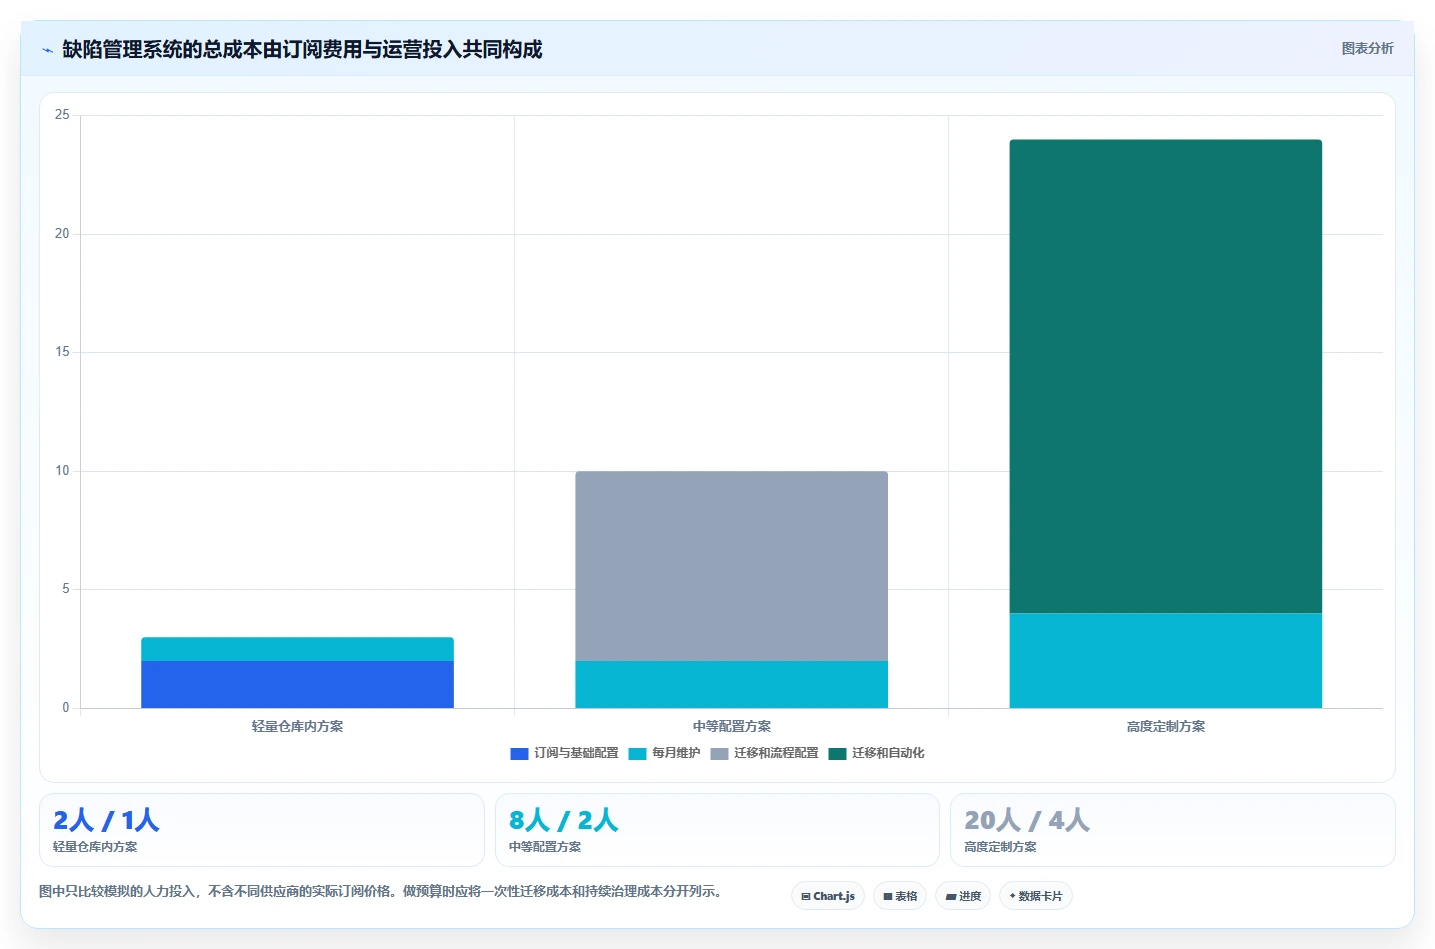Viewport: 1435px width, 949px height.
Task: Click the x-axis label 高度定制方案
Action: pyautogui.click(x=1165, y=727)
